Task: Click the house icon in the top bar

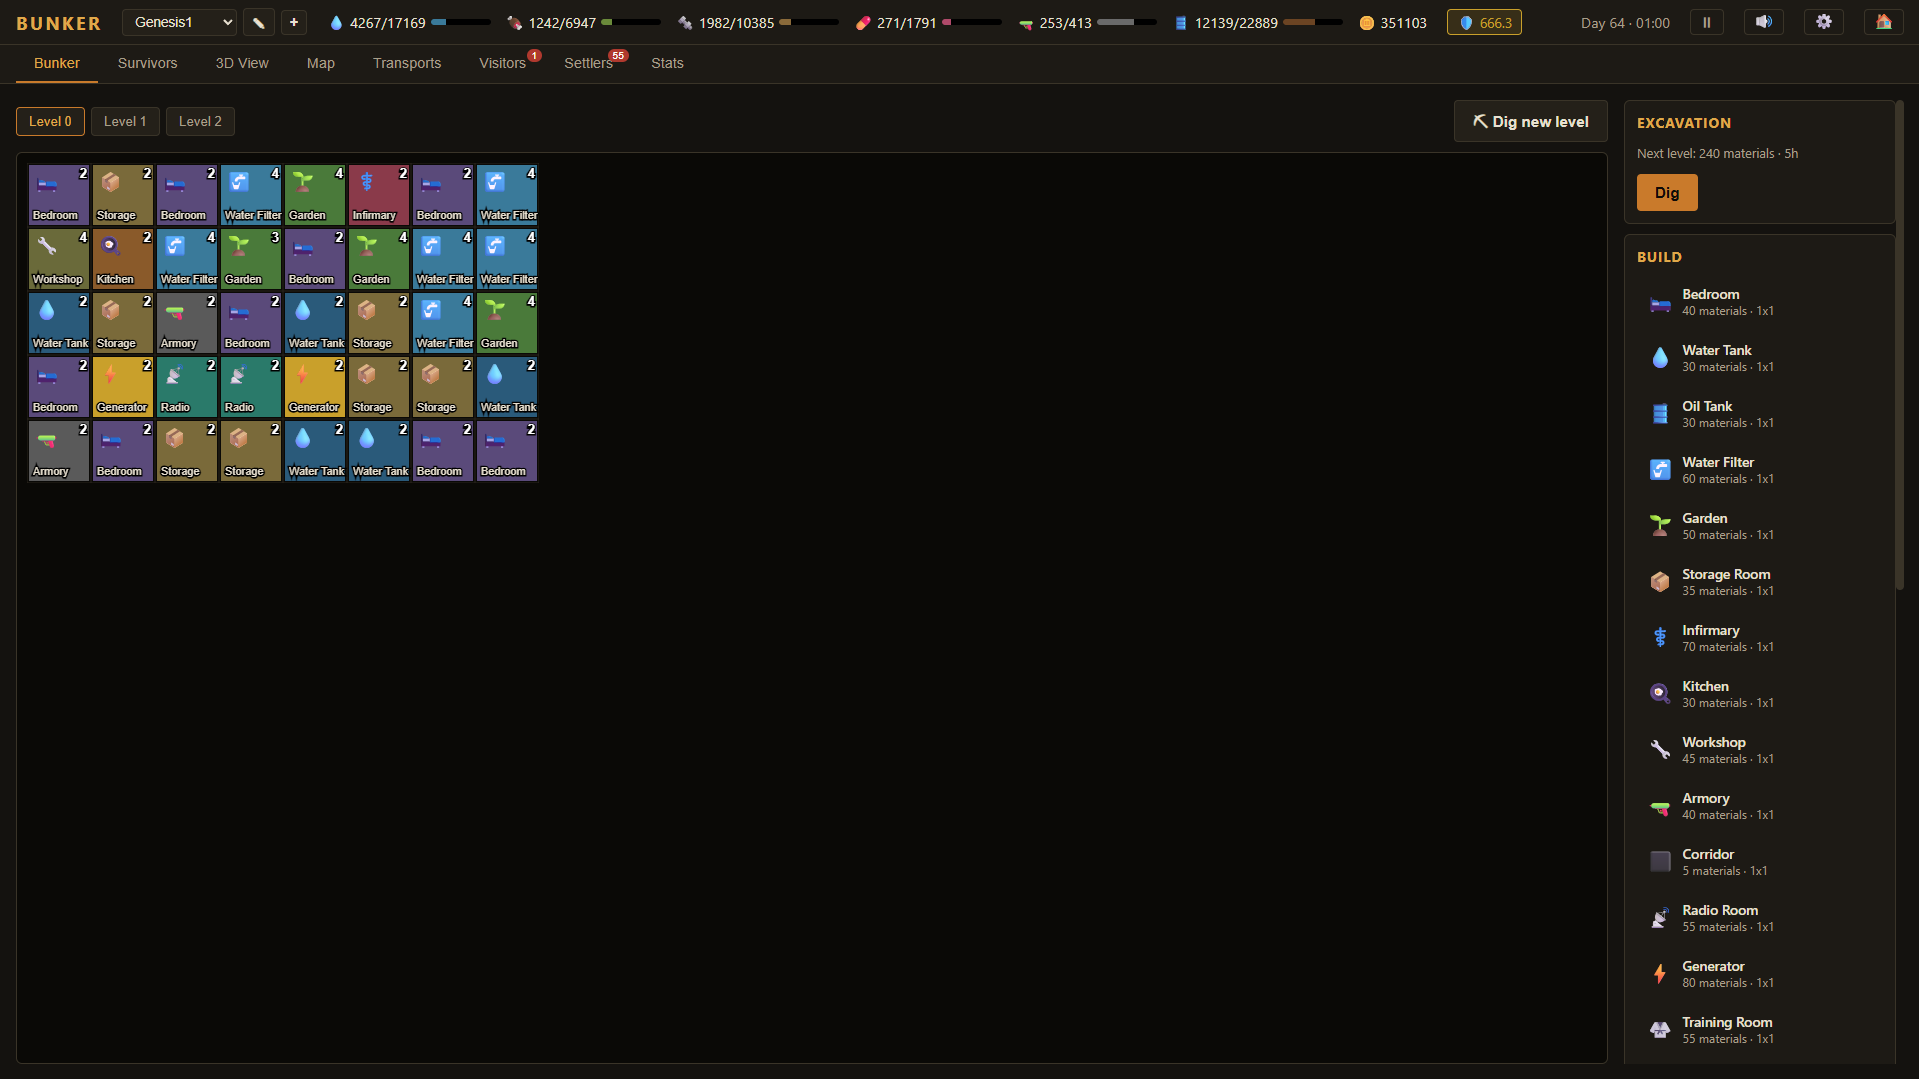Action: 1884,22
